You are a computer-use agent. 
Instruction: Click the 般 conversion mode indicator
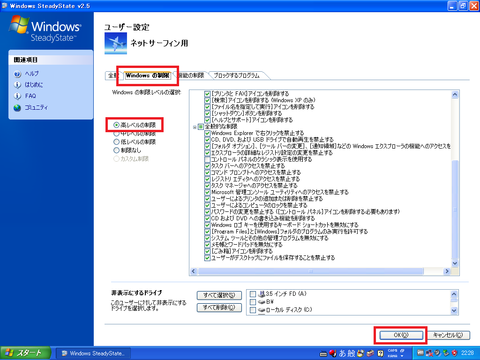[x=352, y=353]
